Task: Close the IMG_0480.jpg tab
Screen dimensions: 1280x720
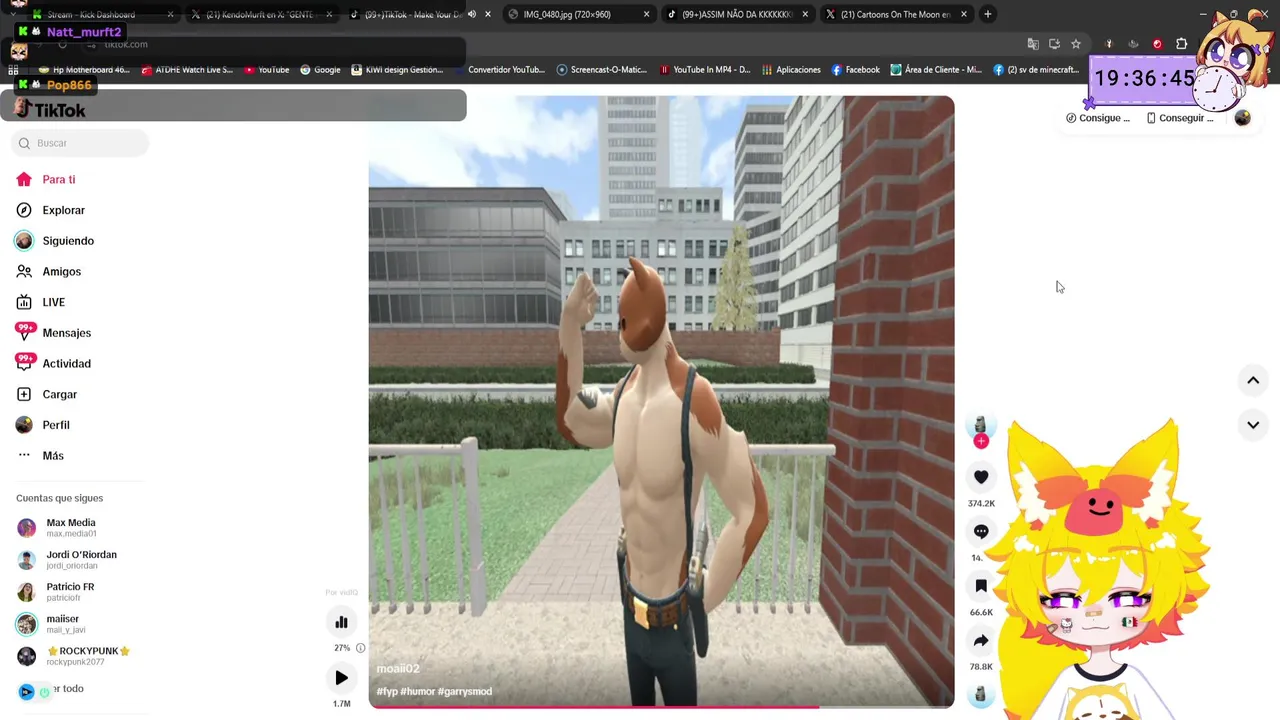Action: coord(646,14)
